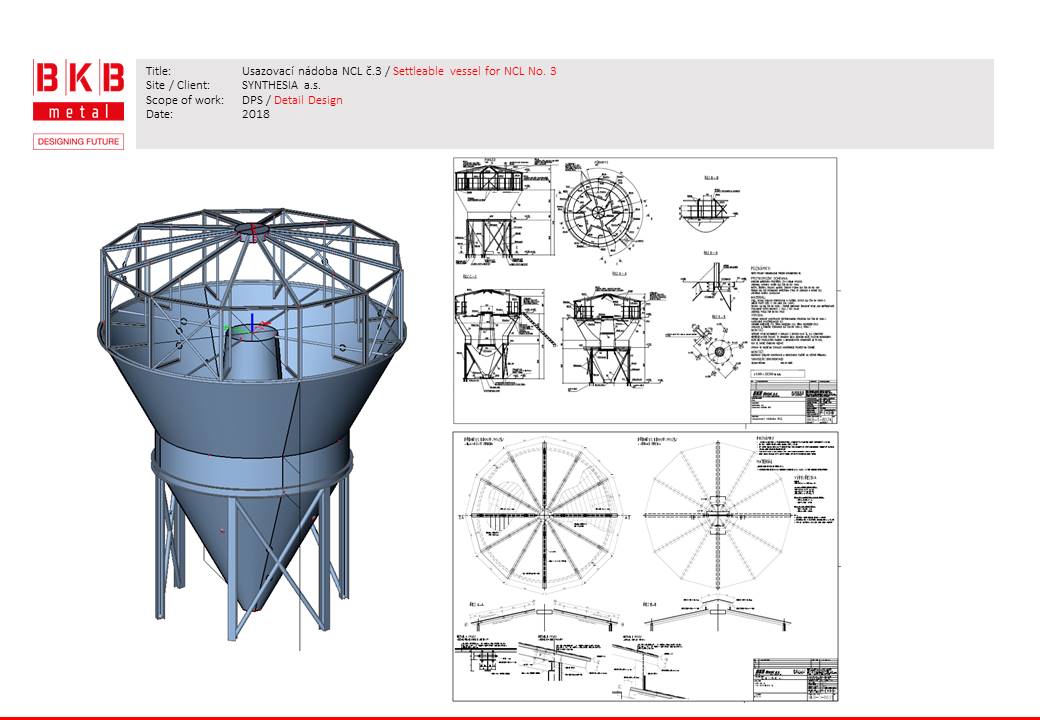Viewport: 1040px width, 720px height.
Task: Click the 'Usazovací nádoba NCL č.3' title
Action: (312, 71)
